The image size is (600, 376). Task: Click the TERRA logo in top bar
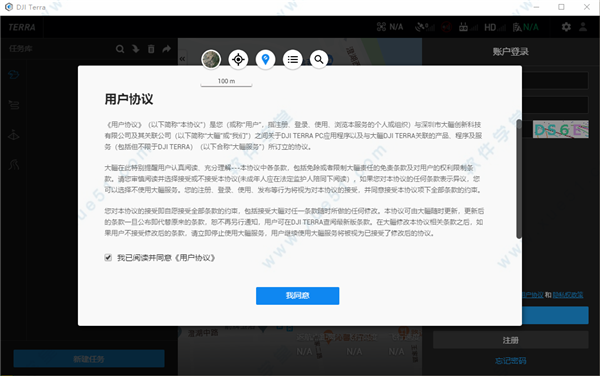pos(22,27)
